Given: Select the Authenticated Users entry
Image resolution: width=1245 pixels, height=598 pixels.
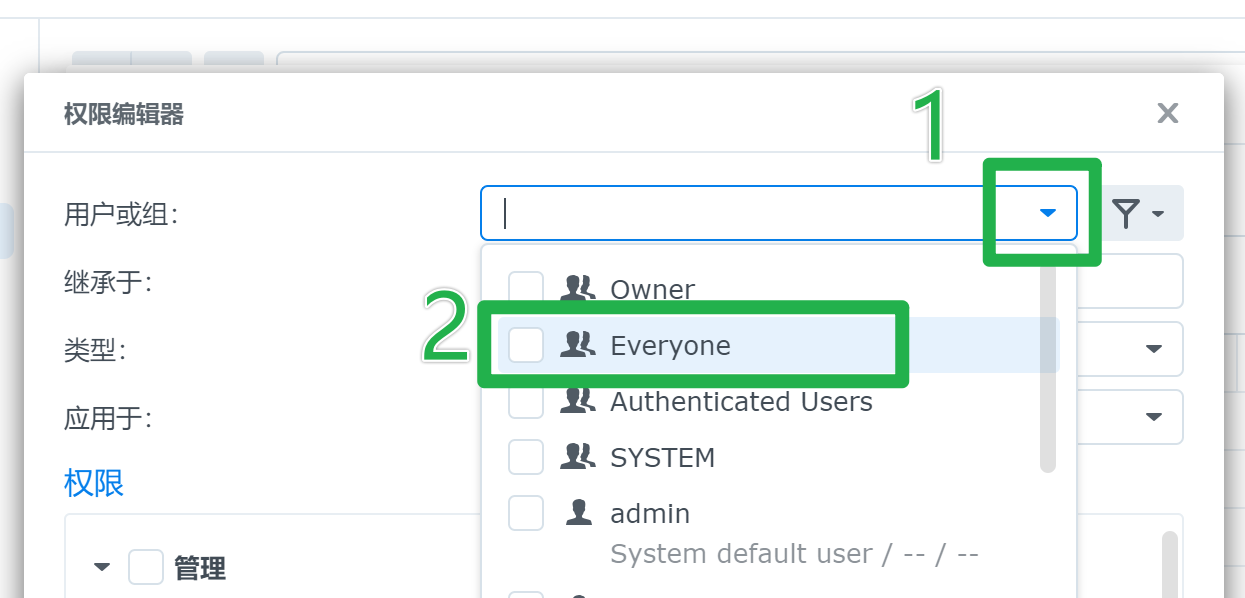Looking at the screenshot, I should tap(741, 402).
